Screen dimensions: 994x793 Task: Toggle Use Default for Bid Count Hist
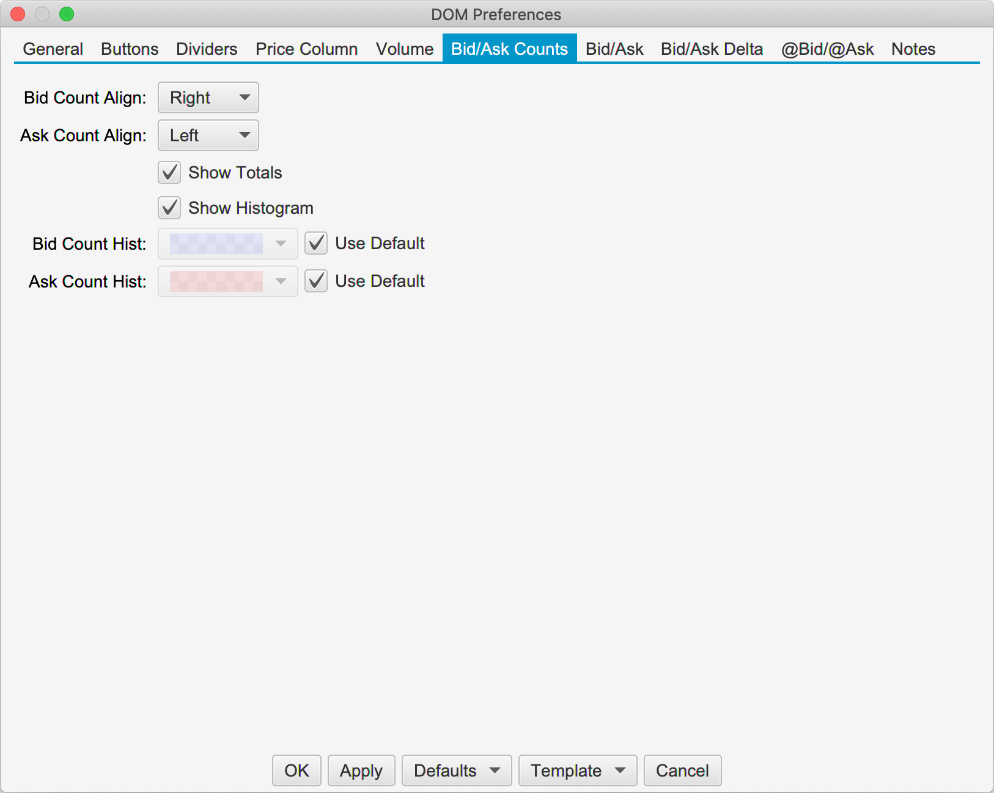point(317,243)
